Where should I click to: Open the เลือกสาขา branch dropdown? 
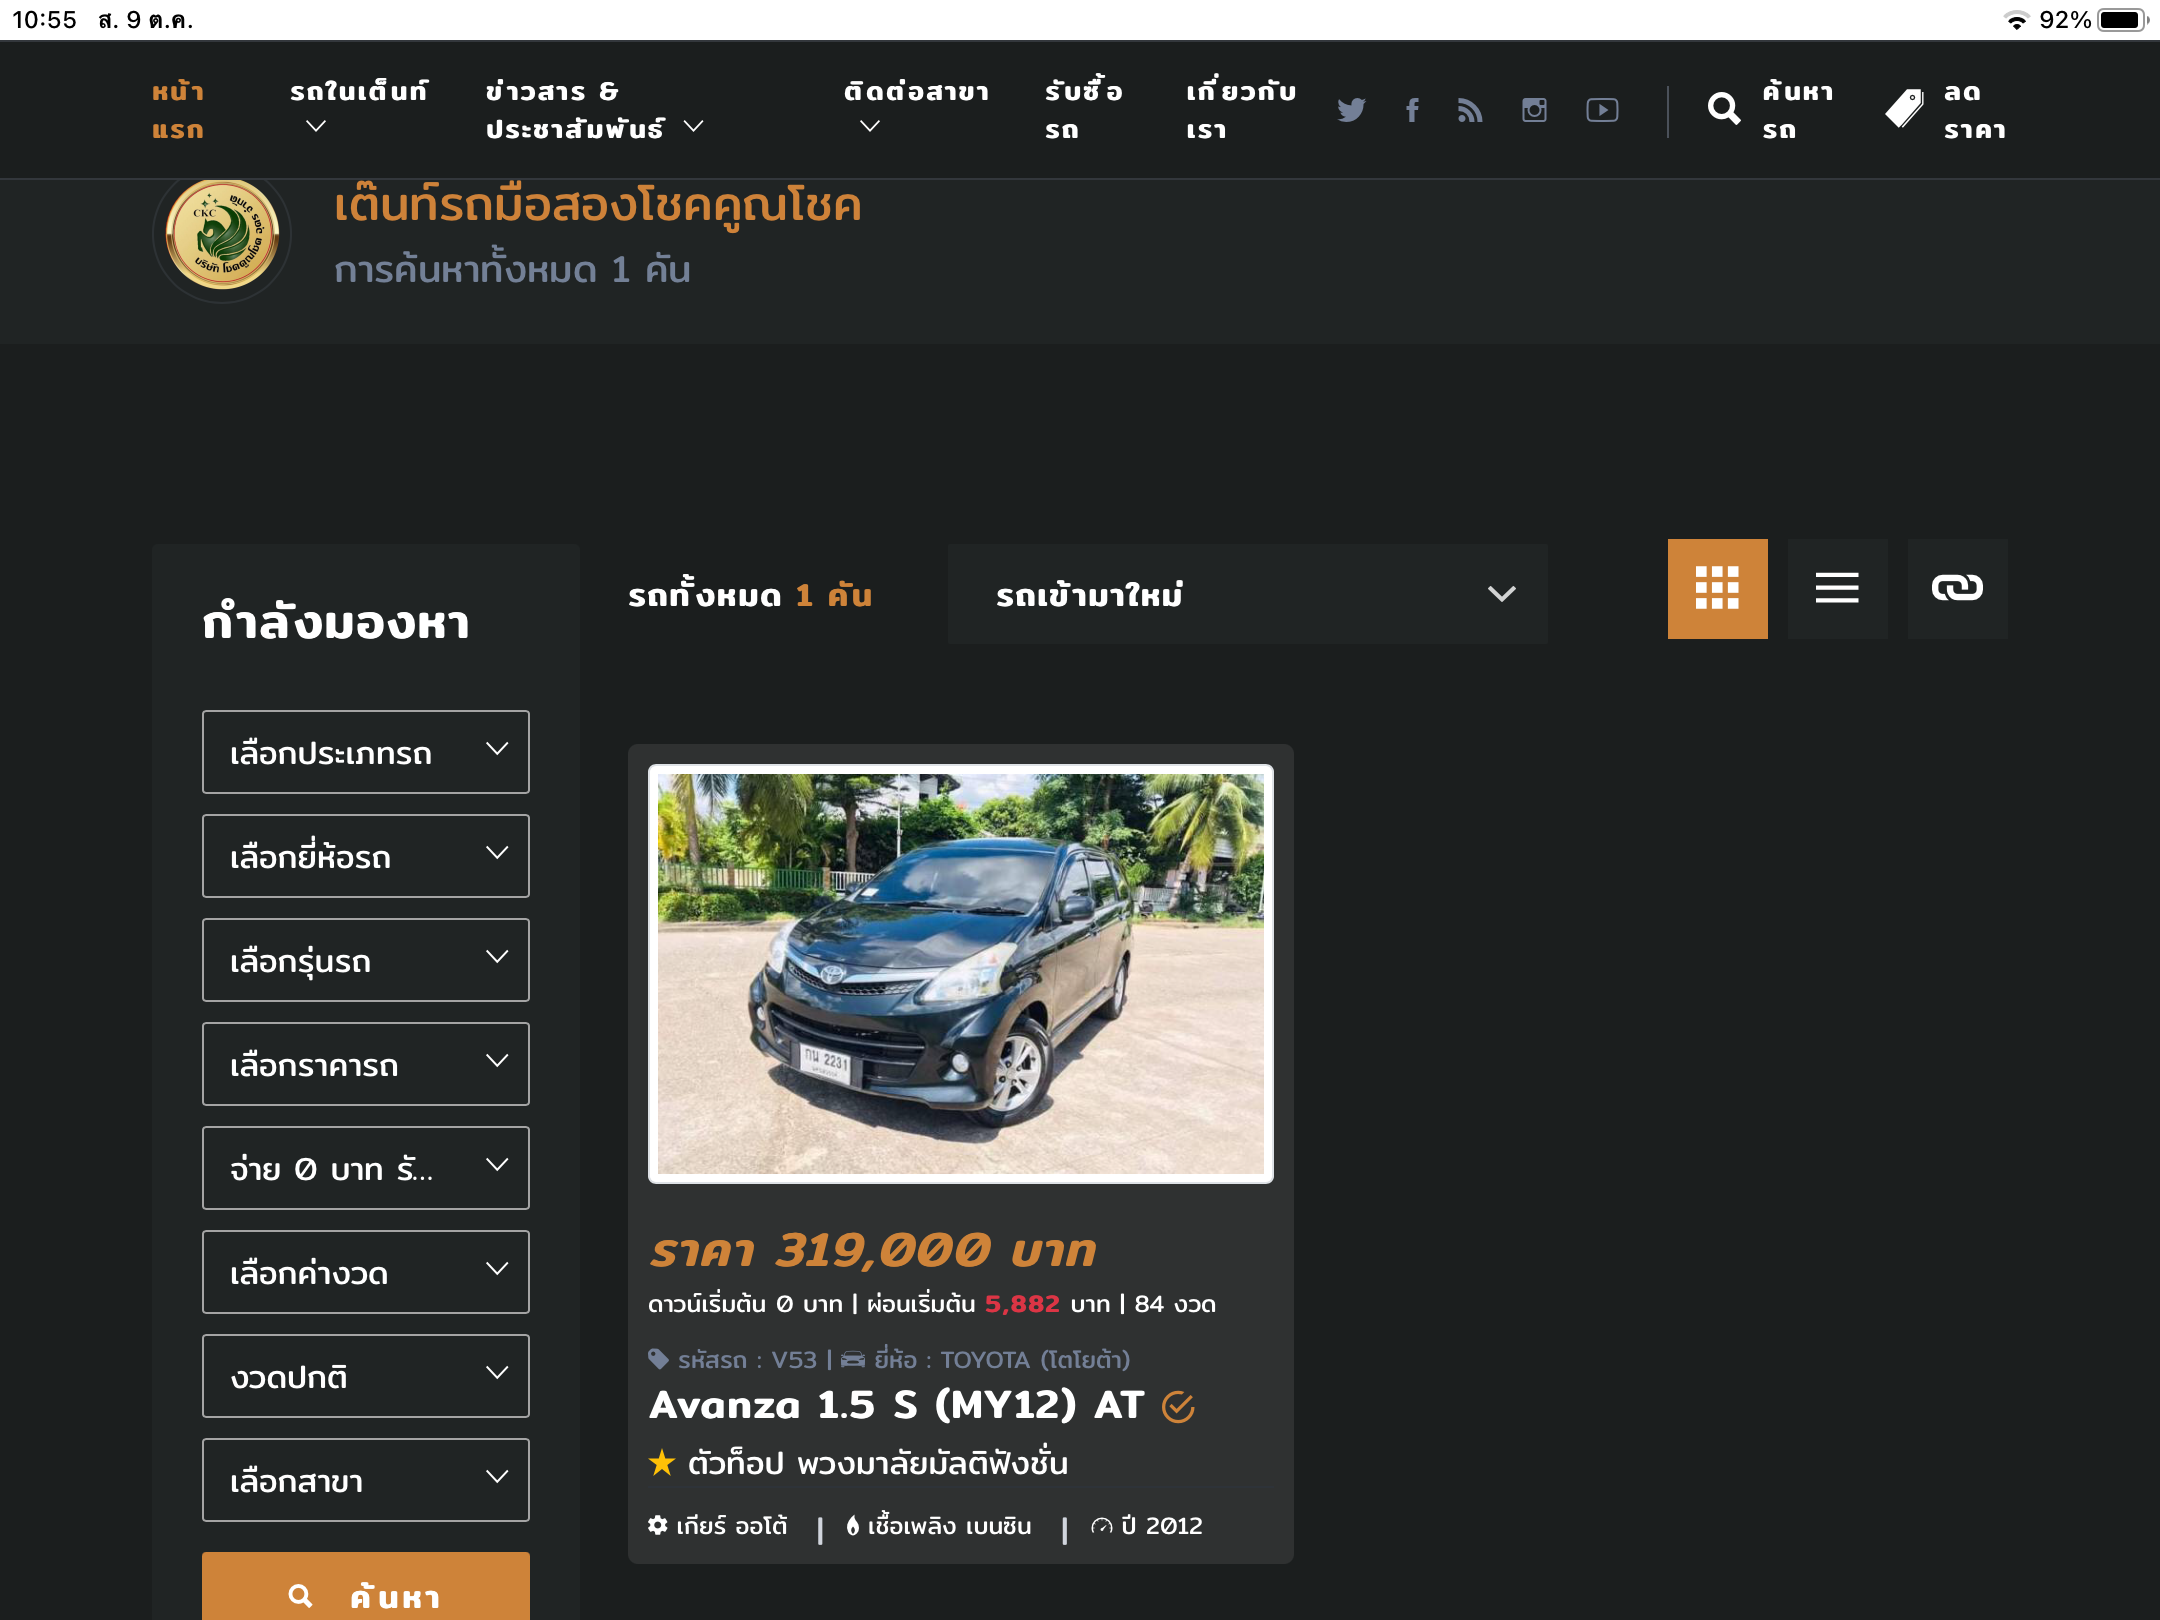click(366, 1480)
